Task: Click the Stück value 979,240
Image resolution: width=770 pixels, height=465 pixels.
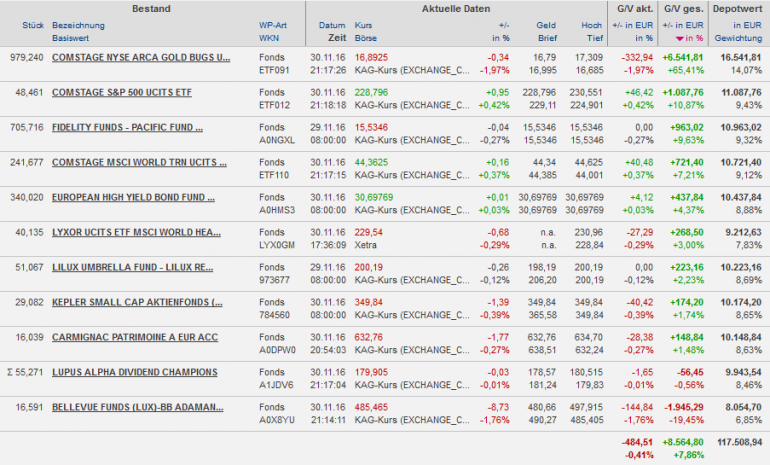Action: tap(27, 57)
